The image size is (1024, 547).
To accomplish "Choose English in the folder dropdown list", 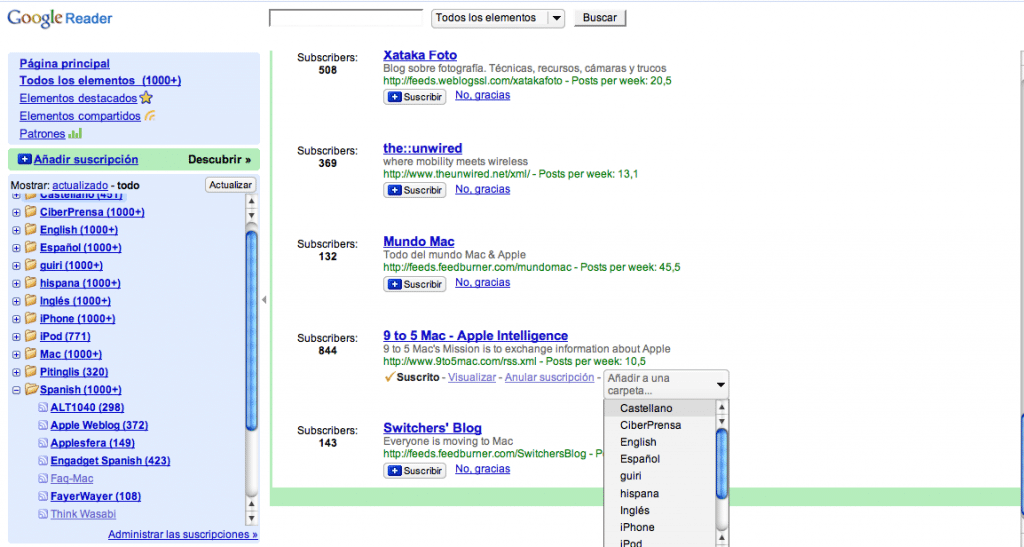I will (660, 442).
